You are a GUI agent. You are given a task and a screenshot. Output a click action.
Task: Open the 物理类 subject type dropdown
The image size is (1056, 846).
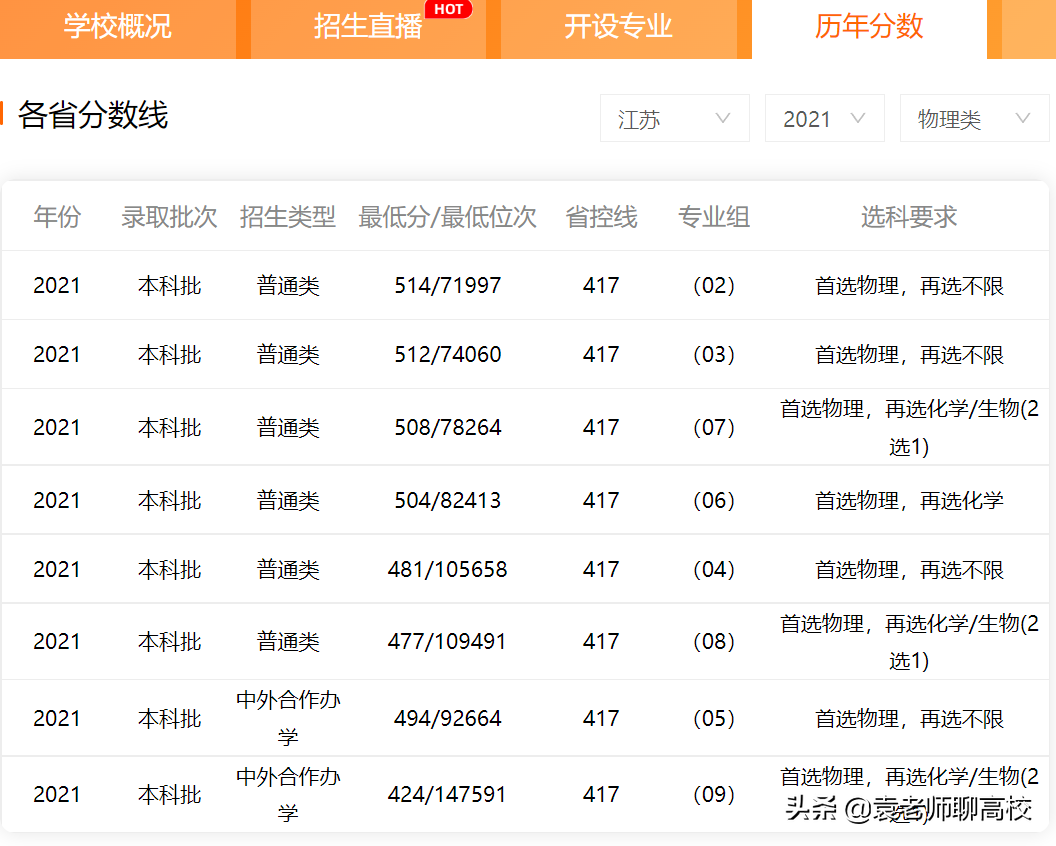pos(974,117)
